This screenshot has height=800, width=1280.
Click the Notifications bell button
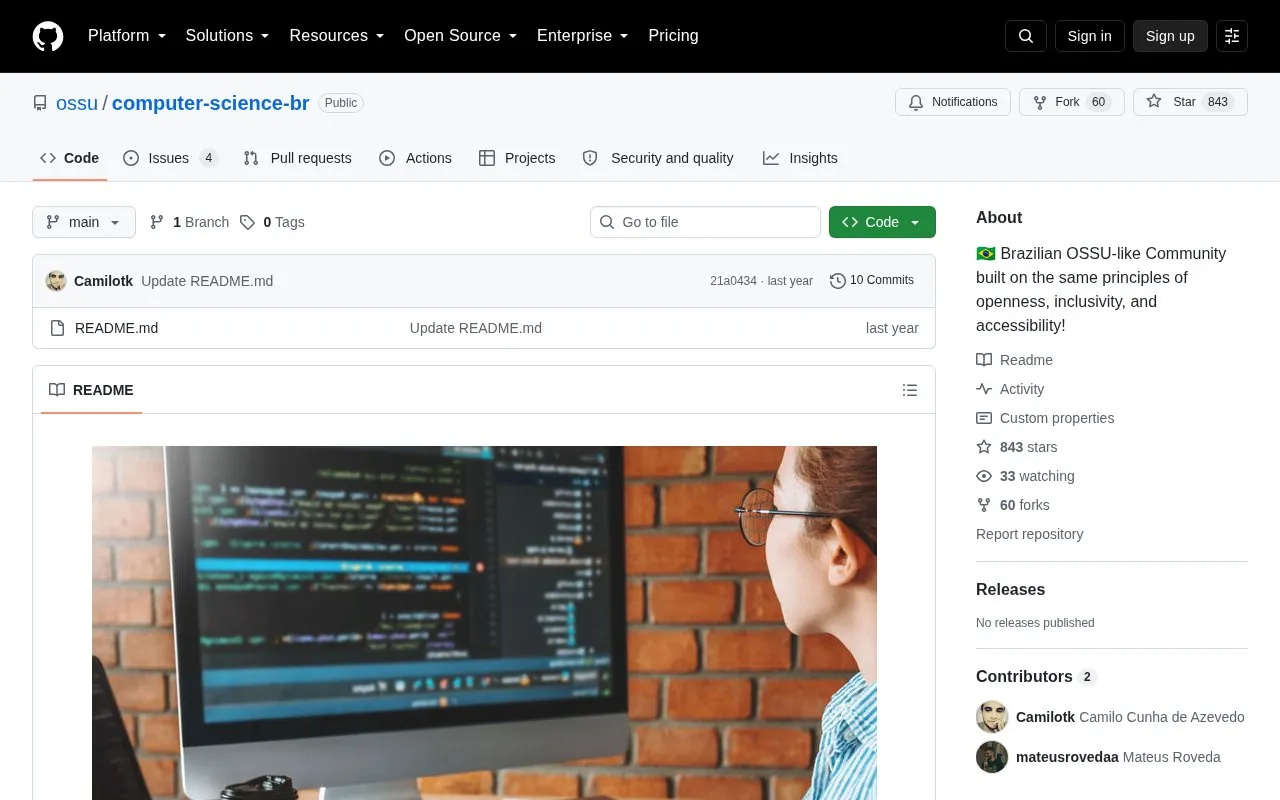tap(953, 102)
